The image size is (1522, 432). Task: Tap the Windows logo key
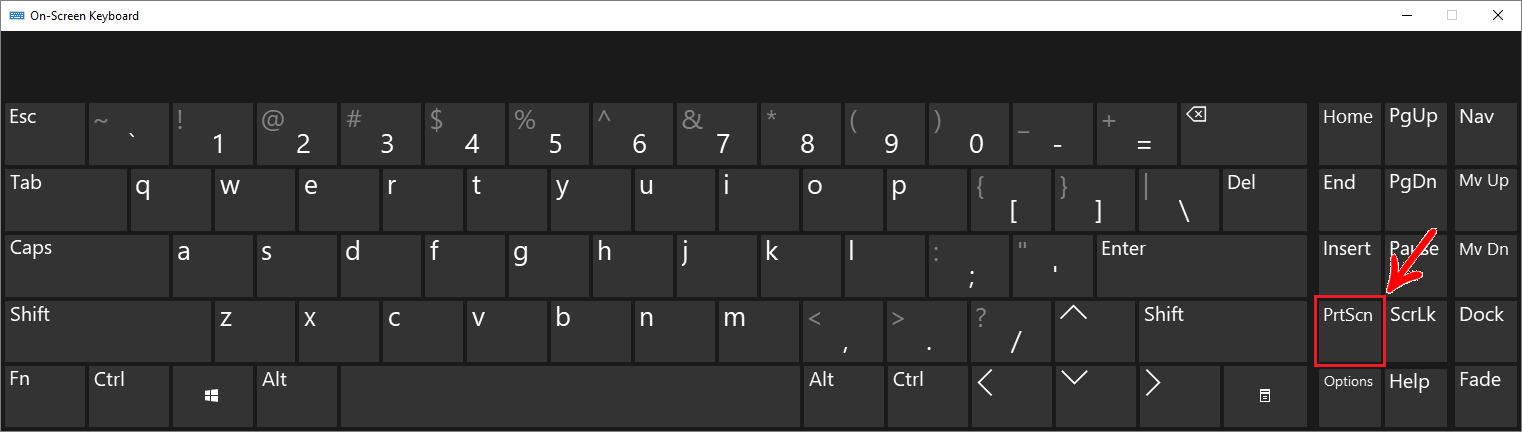(211, 397)
